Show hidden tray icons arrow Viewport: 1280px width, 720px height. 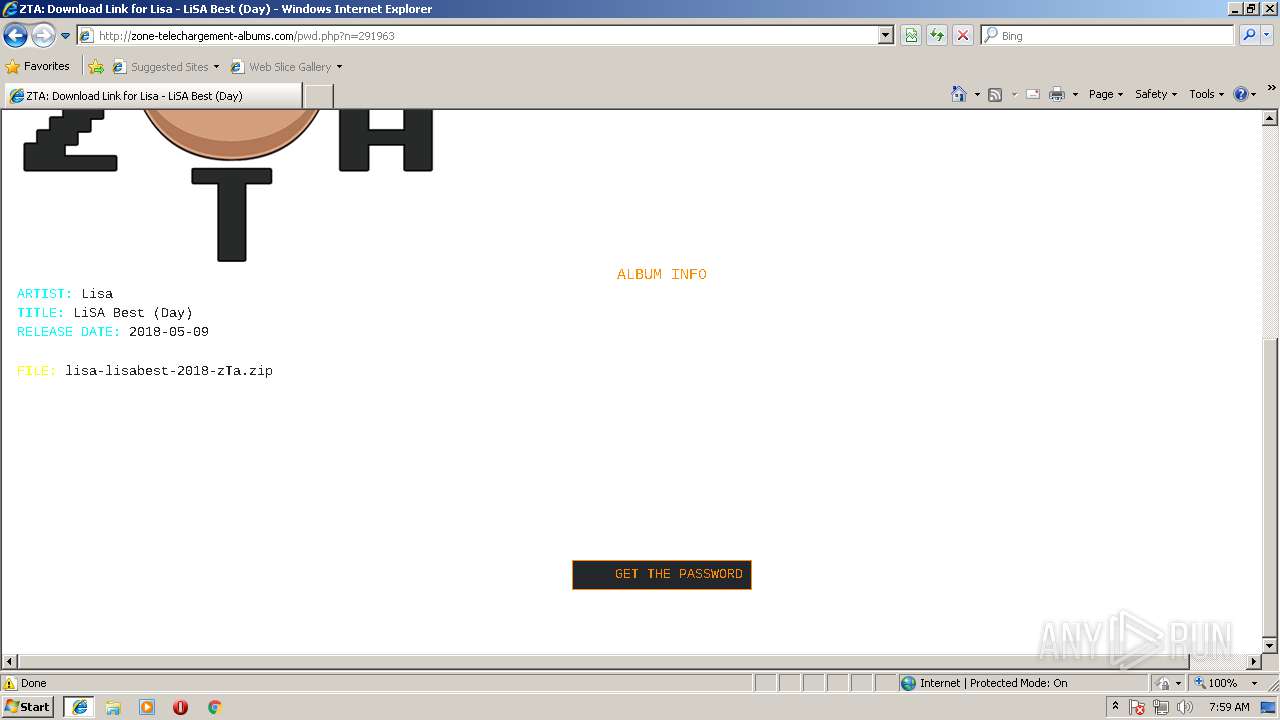[1116, 706]
